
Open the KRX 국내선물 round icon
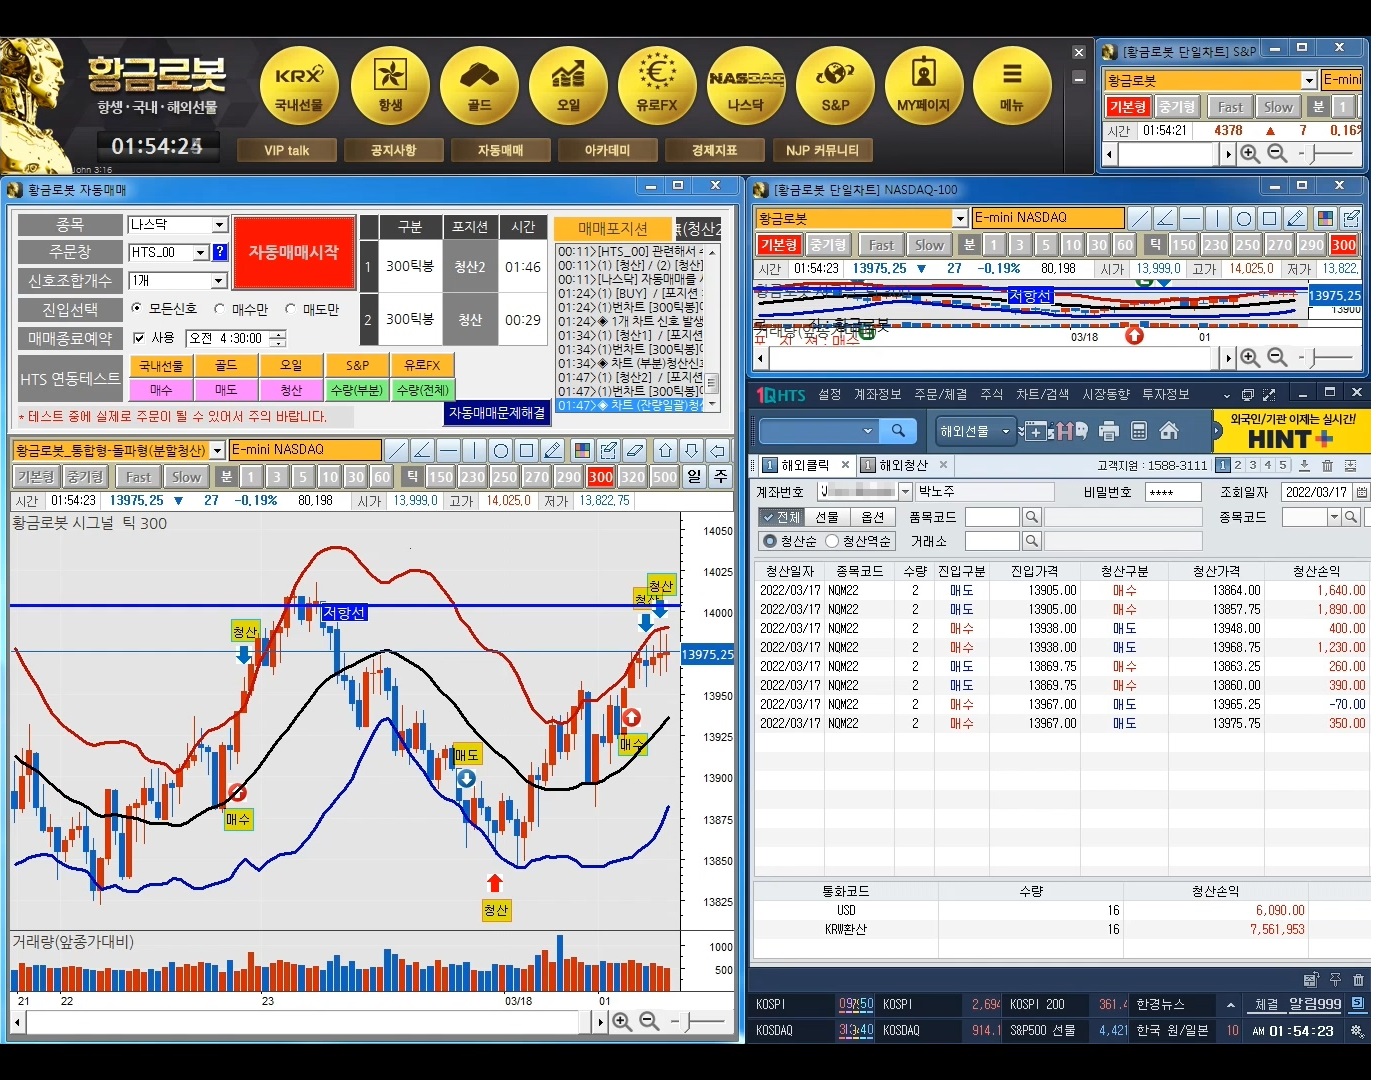pos(300,85)
